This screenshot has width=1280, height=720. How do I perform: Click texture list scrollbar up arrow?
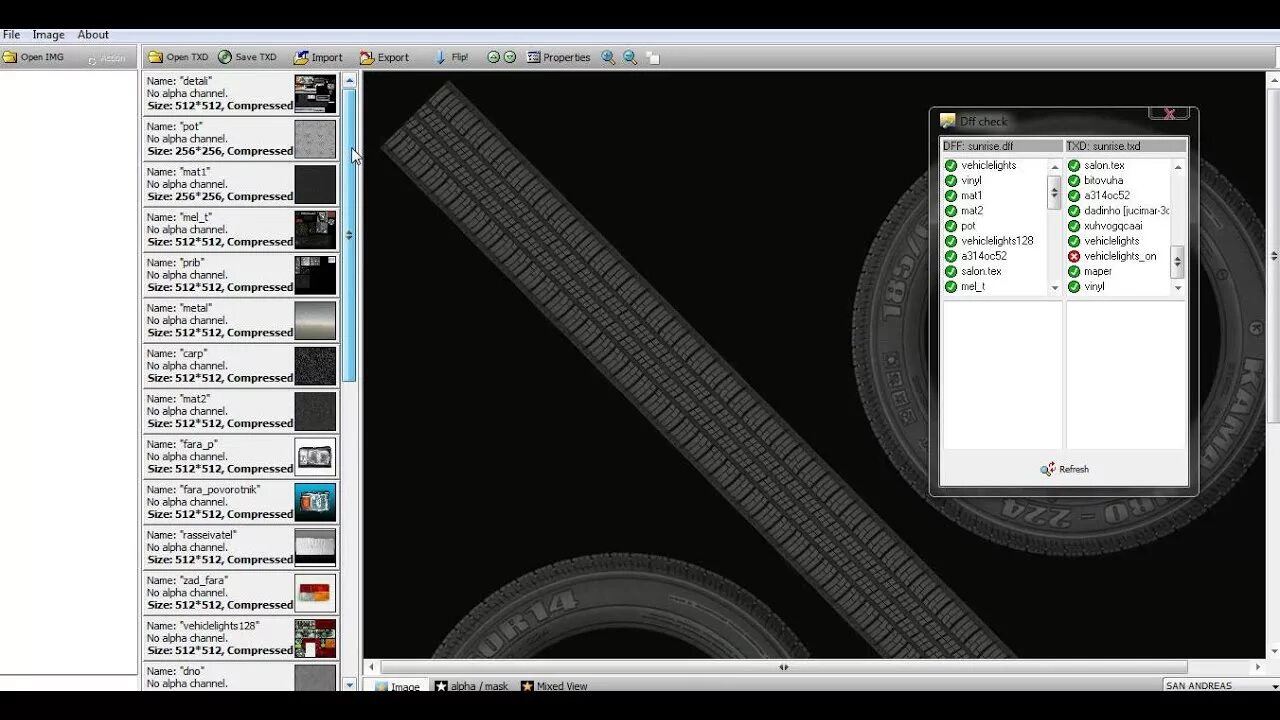[x=349, y=79]
